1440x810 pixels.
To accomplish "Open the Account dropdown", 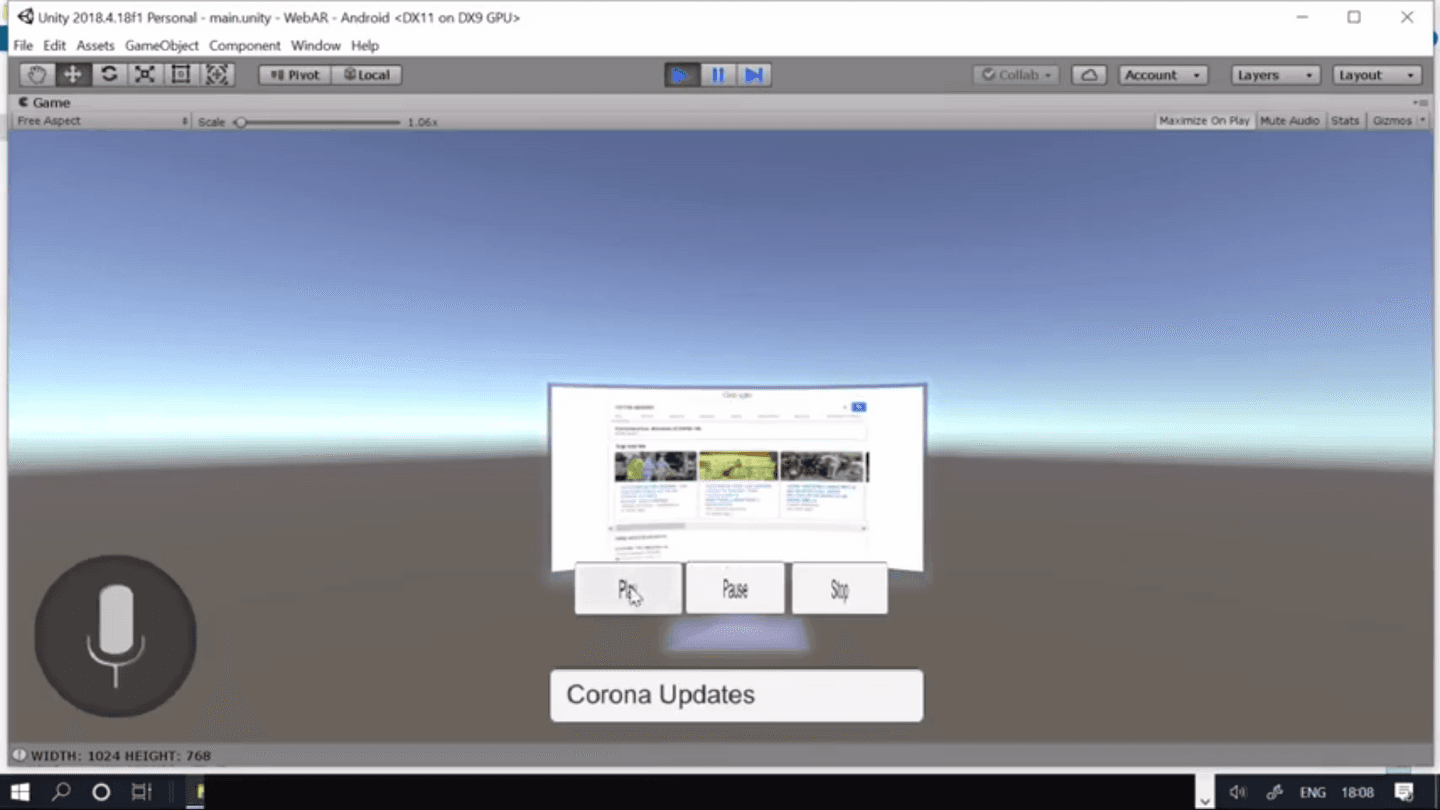I will pos(1162,75).
